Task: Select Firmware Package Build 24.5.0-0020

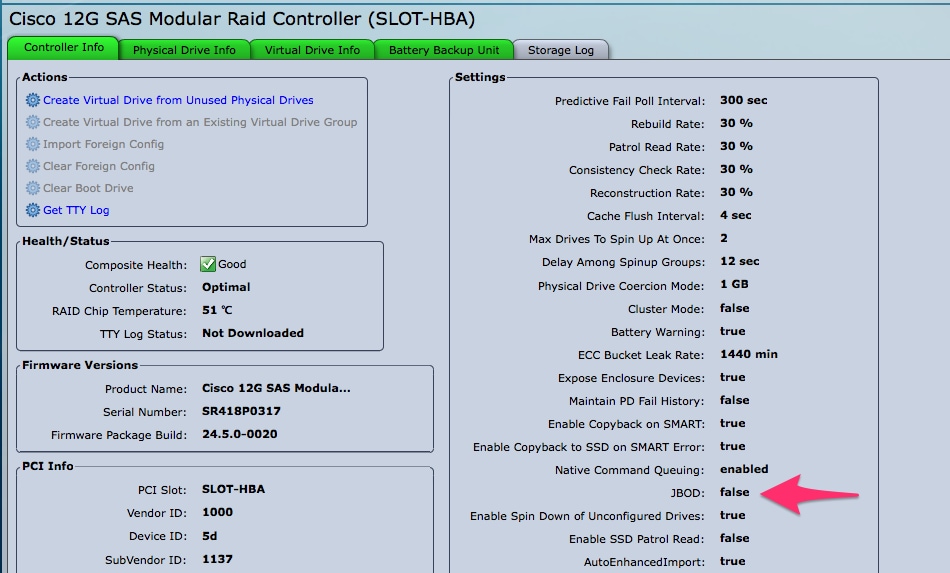Action: click(x=239, y=434)
